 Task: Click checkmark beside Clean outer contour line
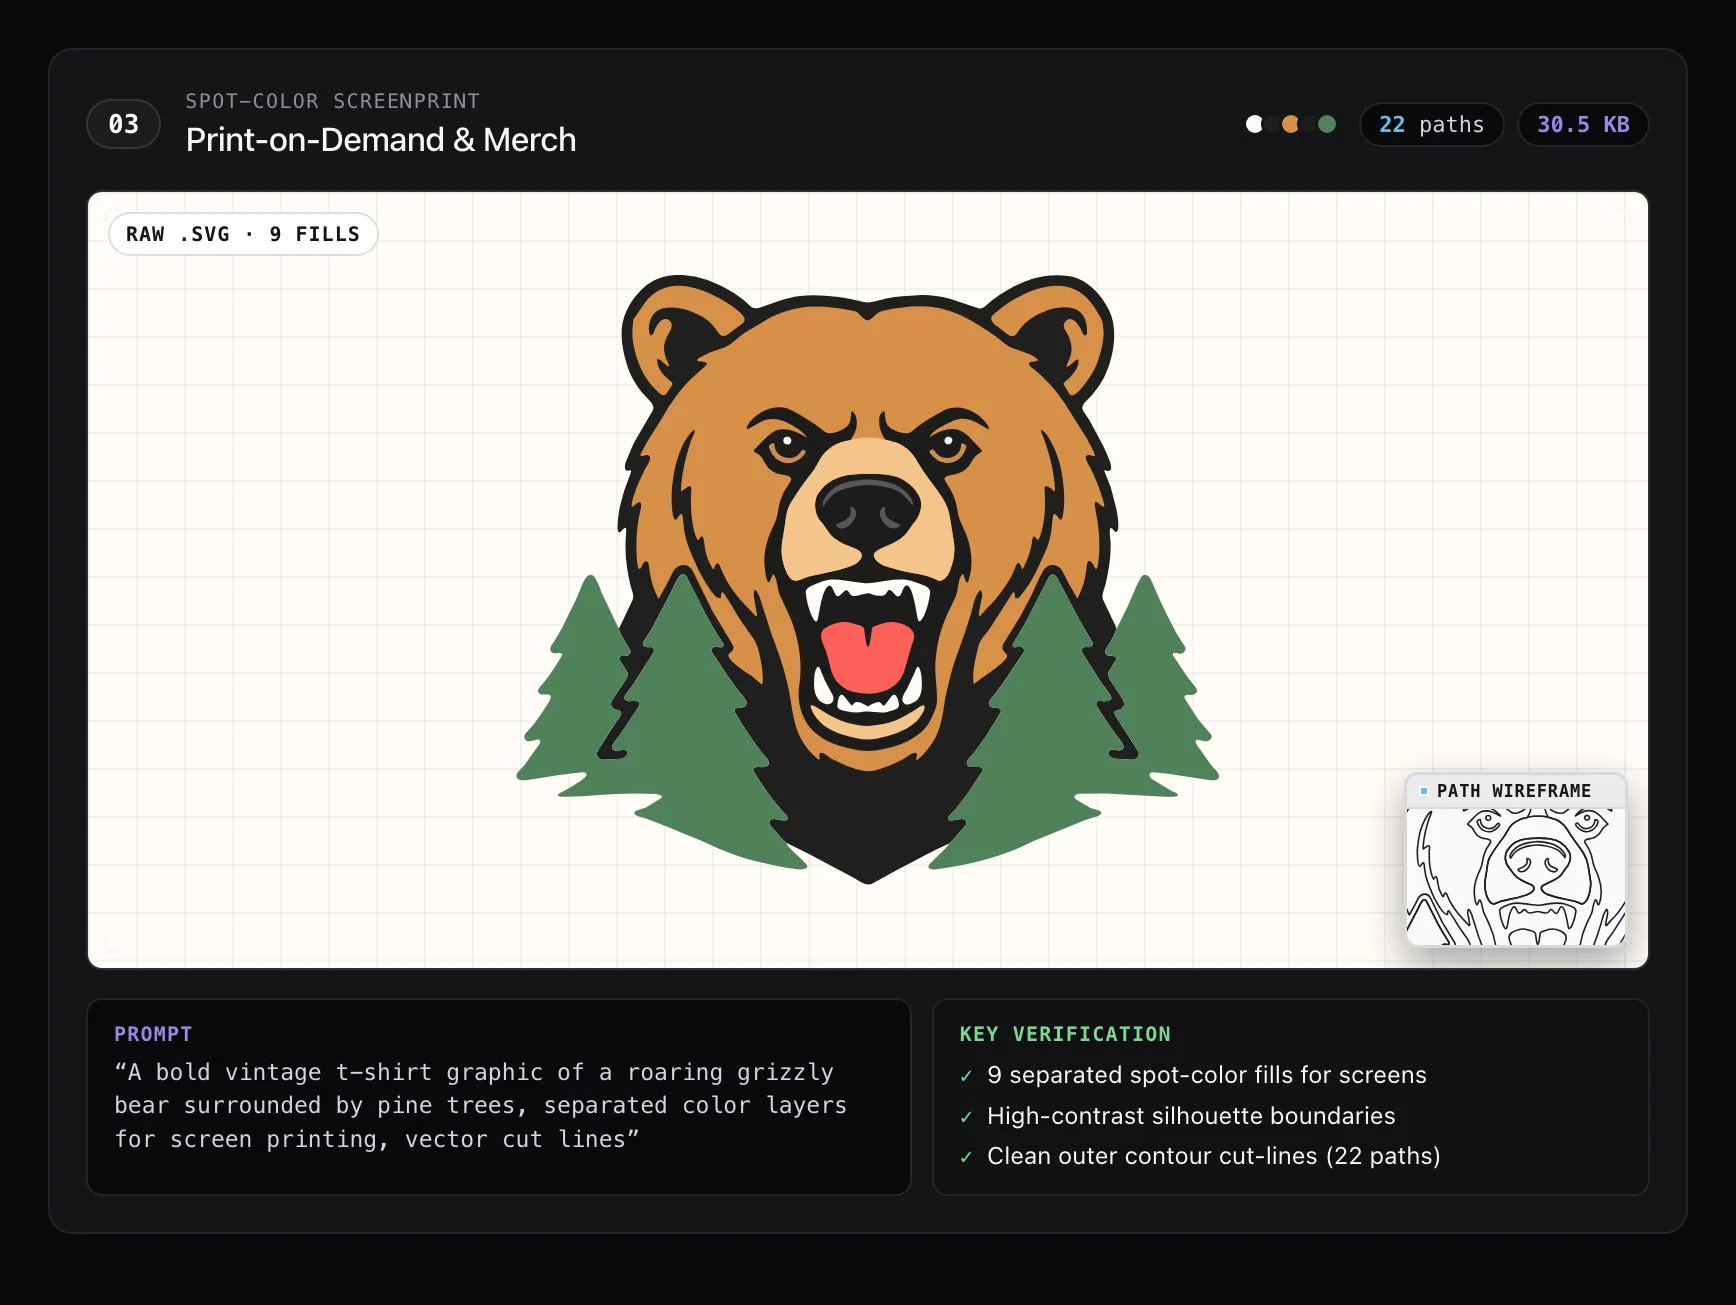pyautogui.click(x=966, y=1157)
